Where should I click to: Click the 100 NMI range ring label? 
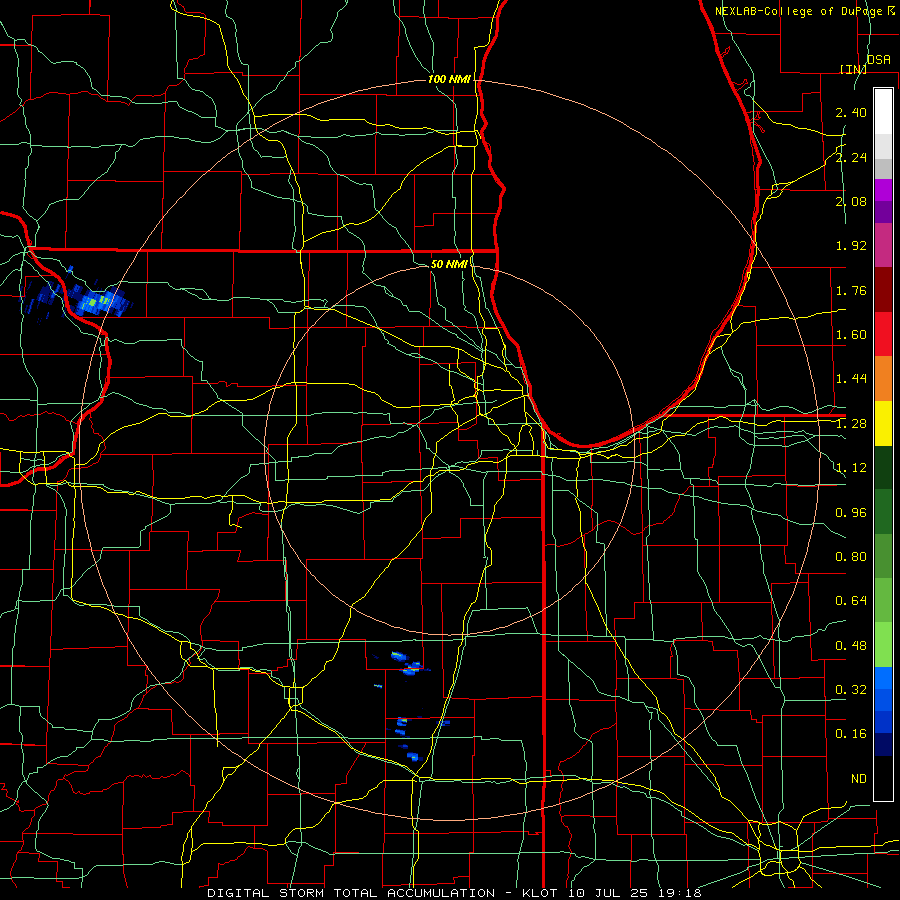pos(449,79)
